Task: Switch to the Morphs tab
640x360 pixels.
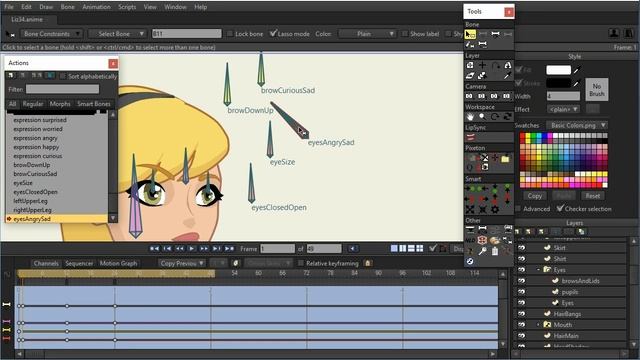Action: pos(60,104)
